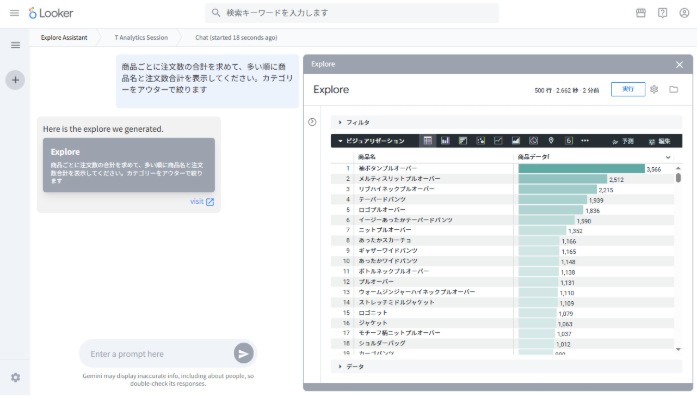Image resolution: width=697 pixels, height=396 pixels.
Task: Select the ニットプルオーバー row
Action: click(502, 230)
